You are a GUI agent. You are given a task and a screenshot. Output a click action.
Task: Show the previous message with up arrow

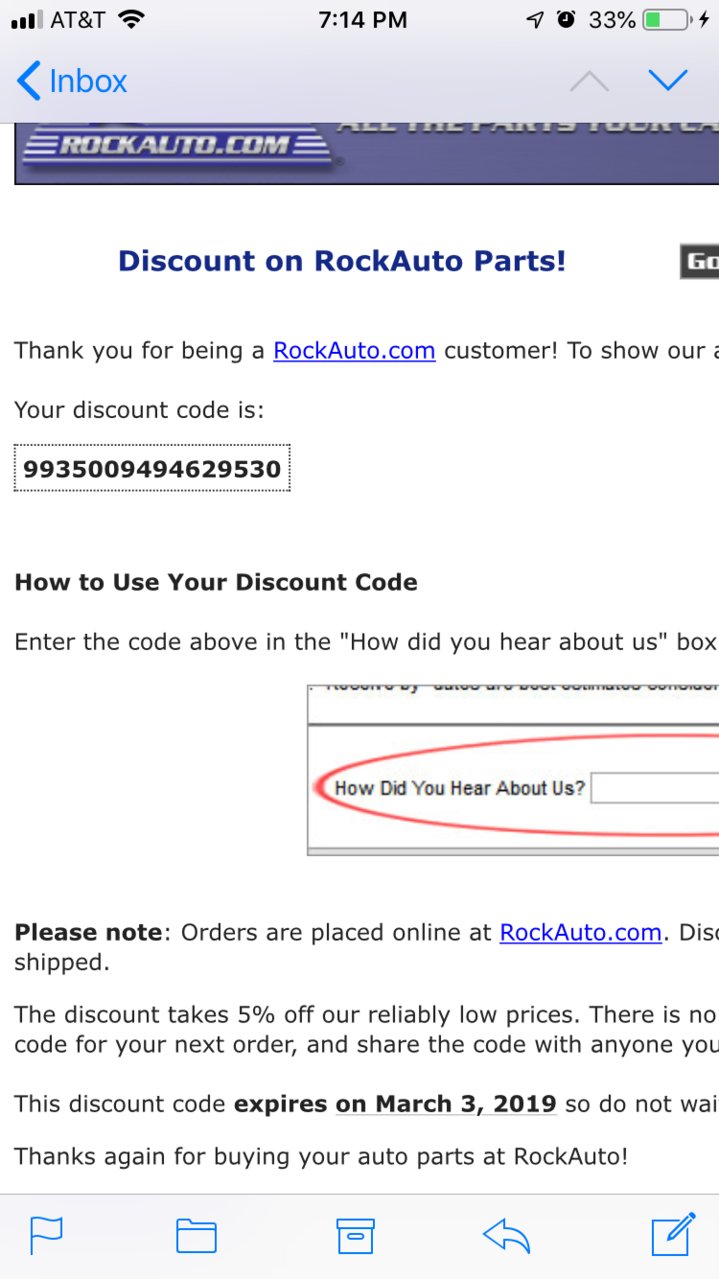589,81
